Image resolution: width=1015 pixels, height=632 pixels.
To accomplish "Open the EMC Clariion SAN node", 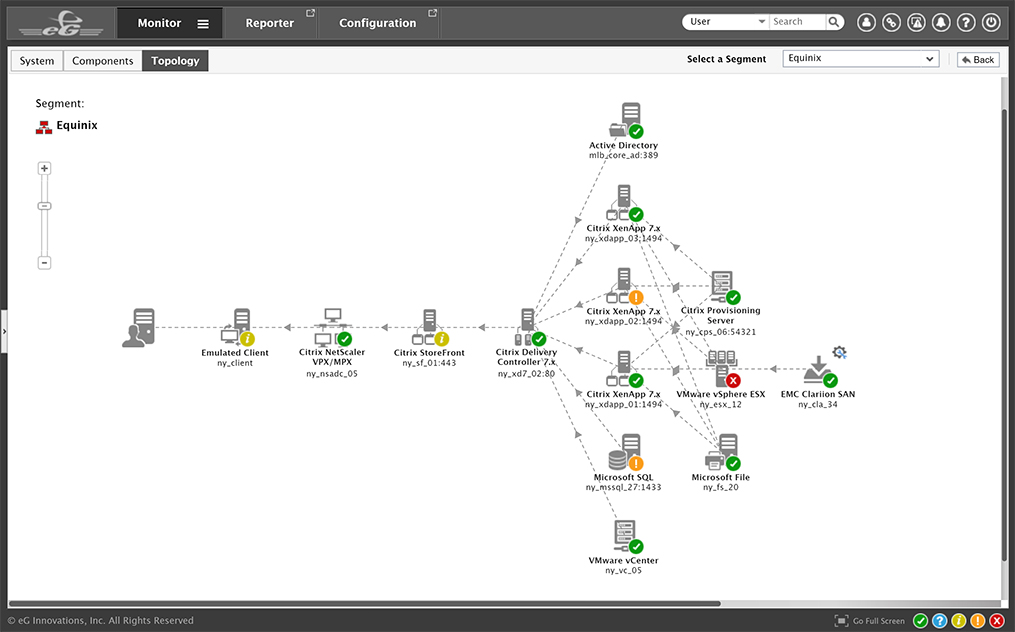I will click(820, 370).
